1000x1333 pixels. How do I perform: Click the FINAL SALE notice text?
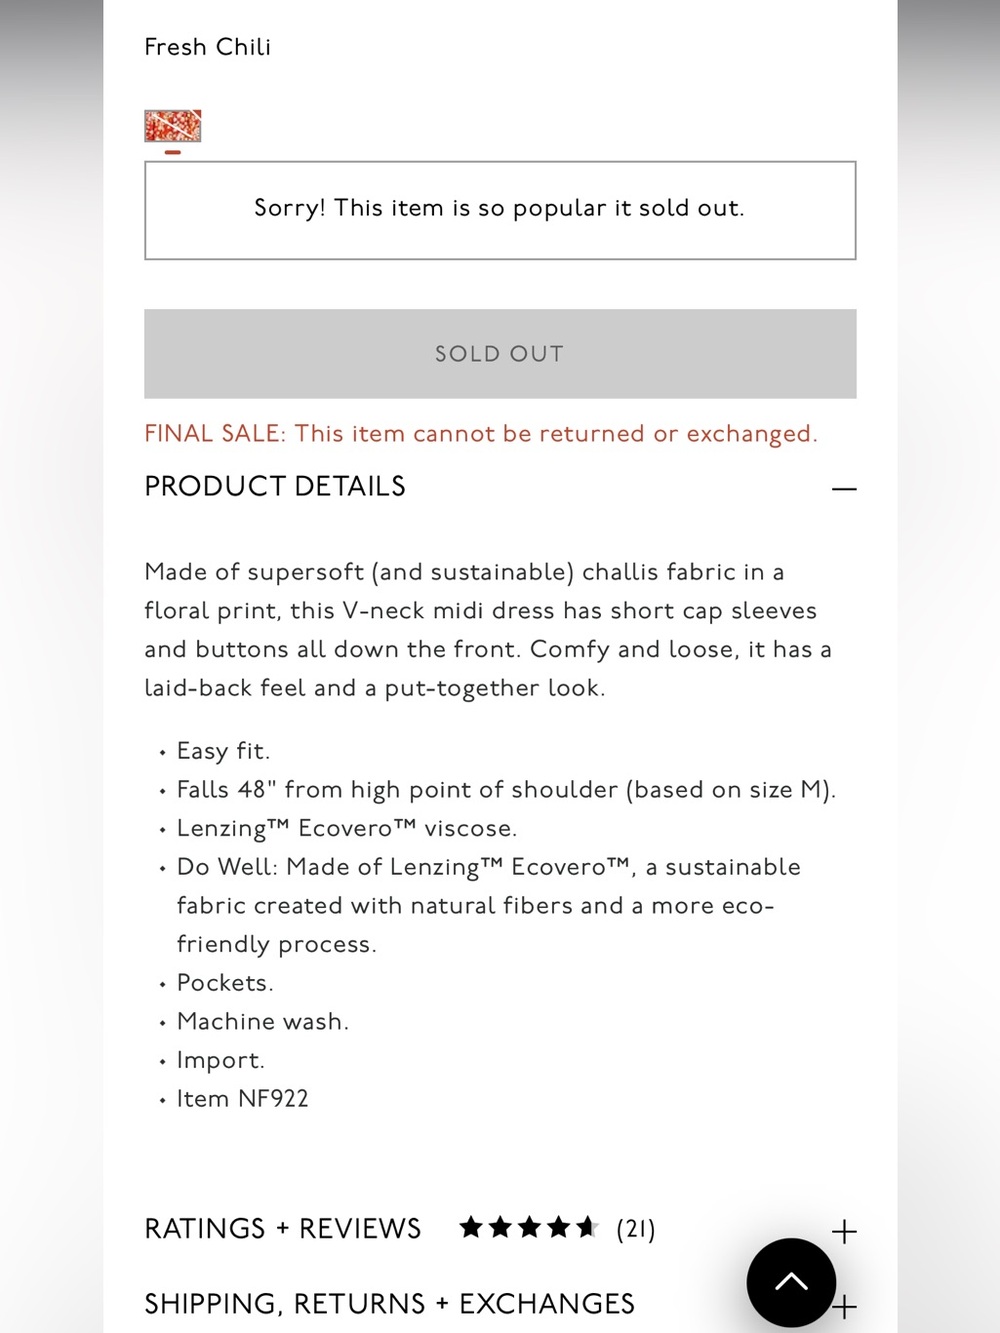coord(481,434)
